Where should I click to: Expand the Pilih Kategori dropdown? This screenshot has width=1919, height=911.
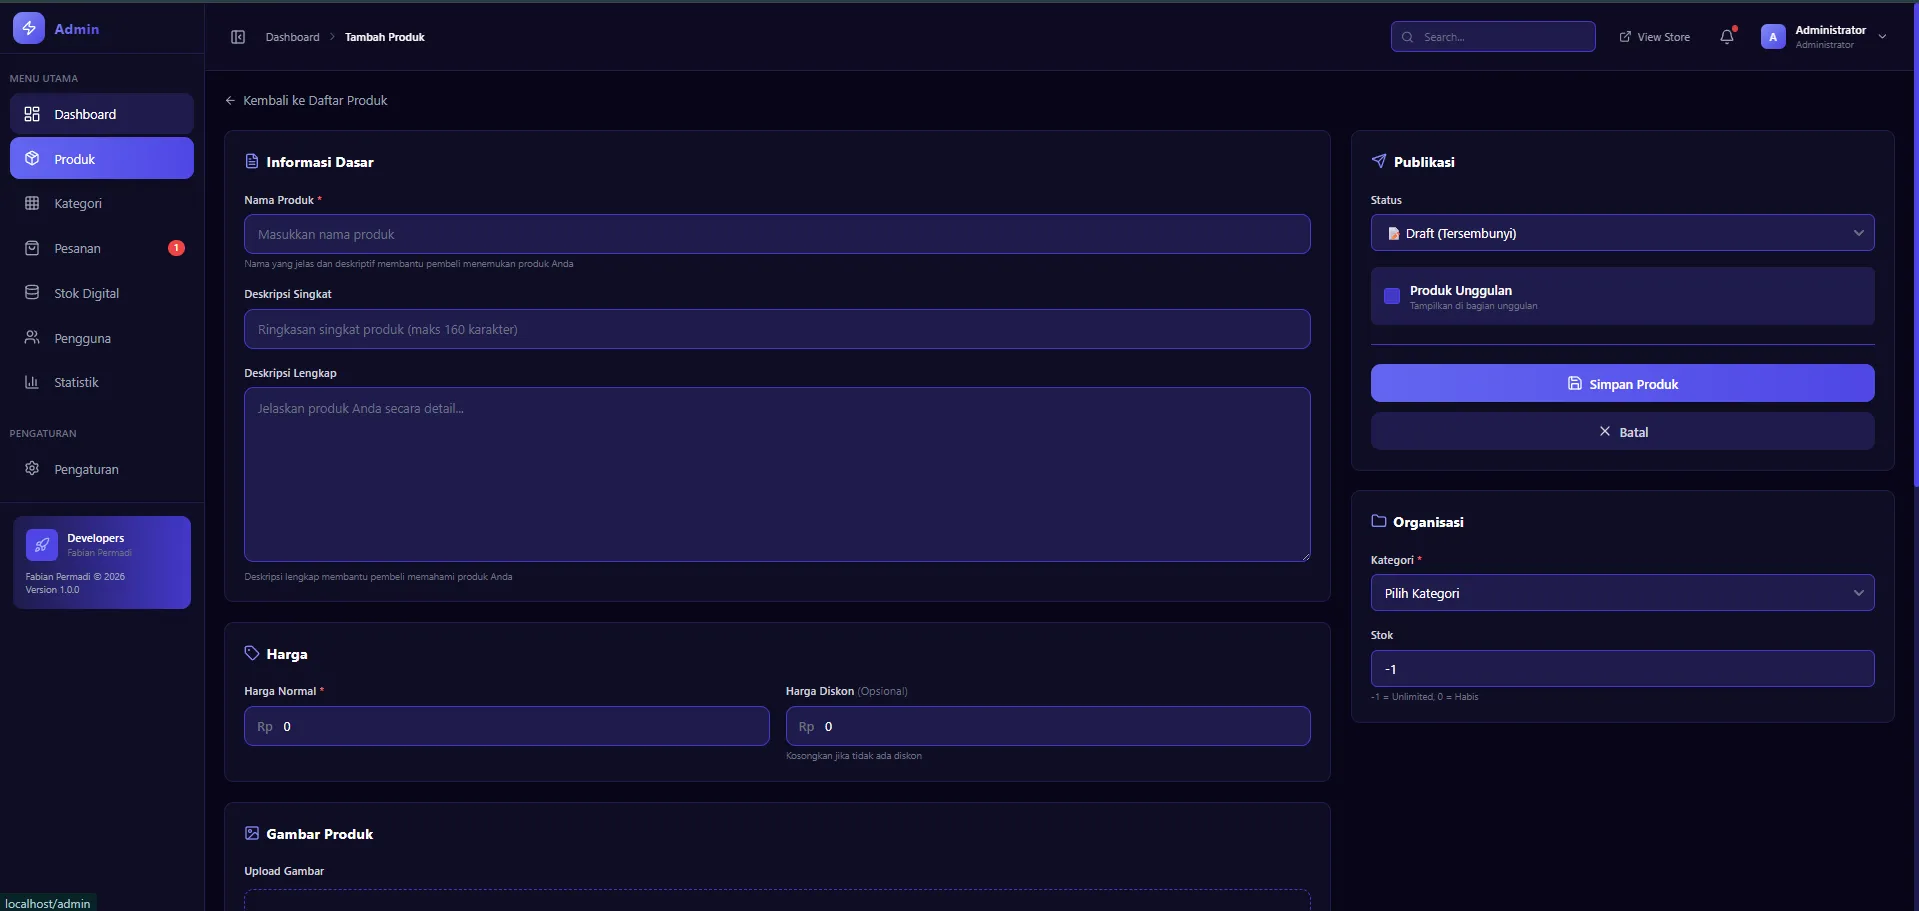pos(1621,593)
